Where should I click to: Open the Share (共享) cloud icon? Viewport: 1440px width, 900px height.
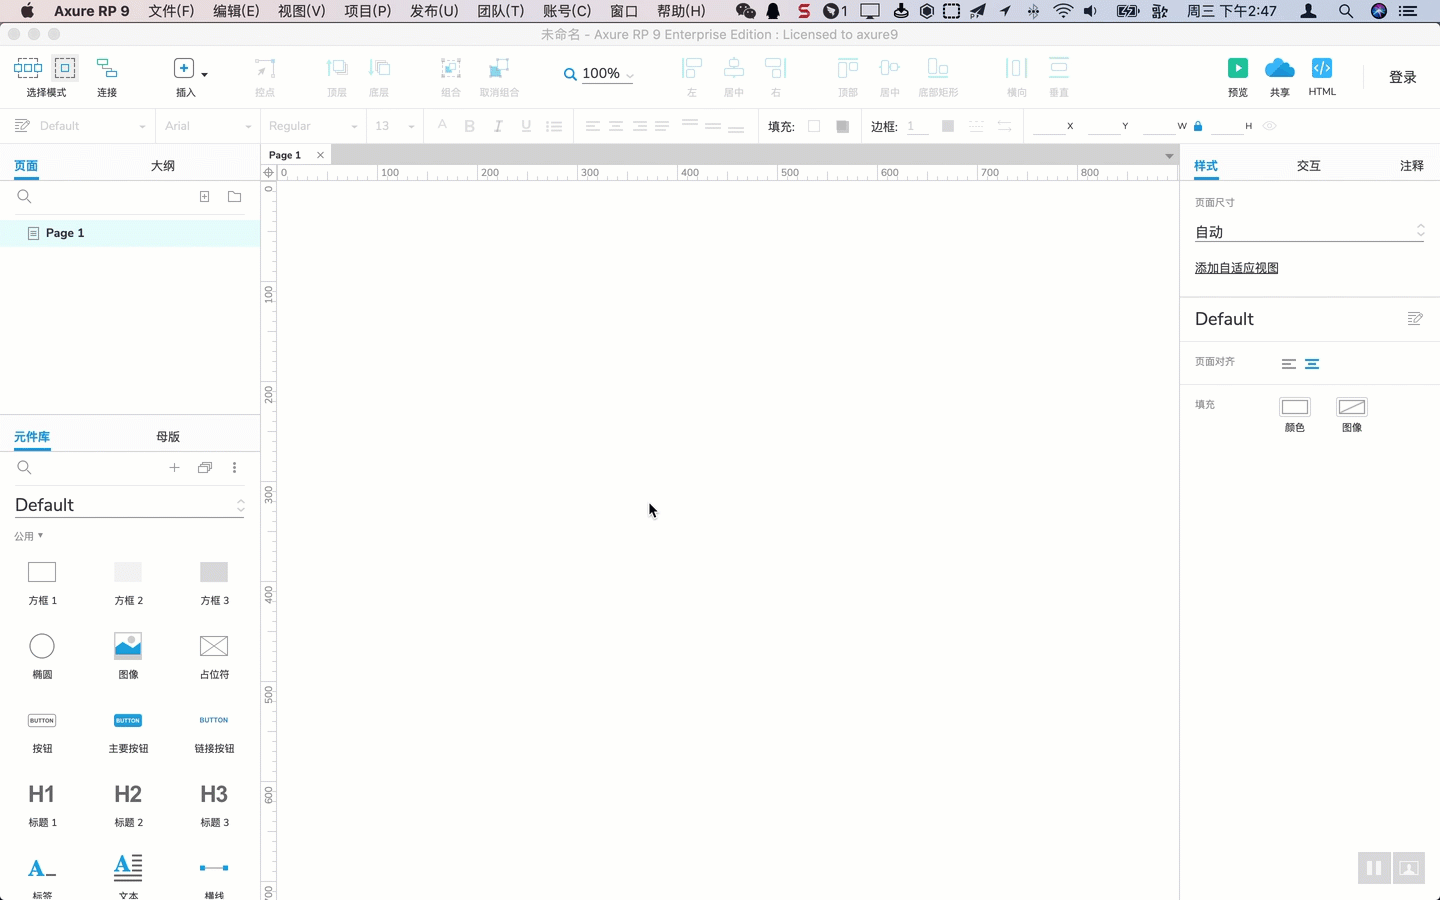click(x=1280, y=68)
